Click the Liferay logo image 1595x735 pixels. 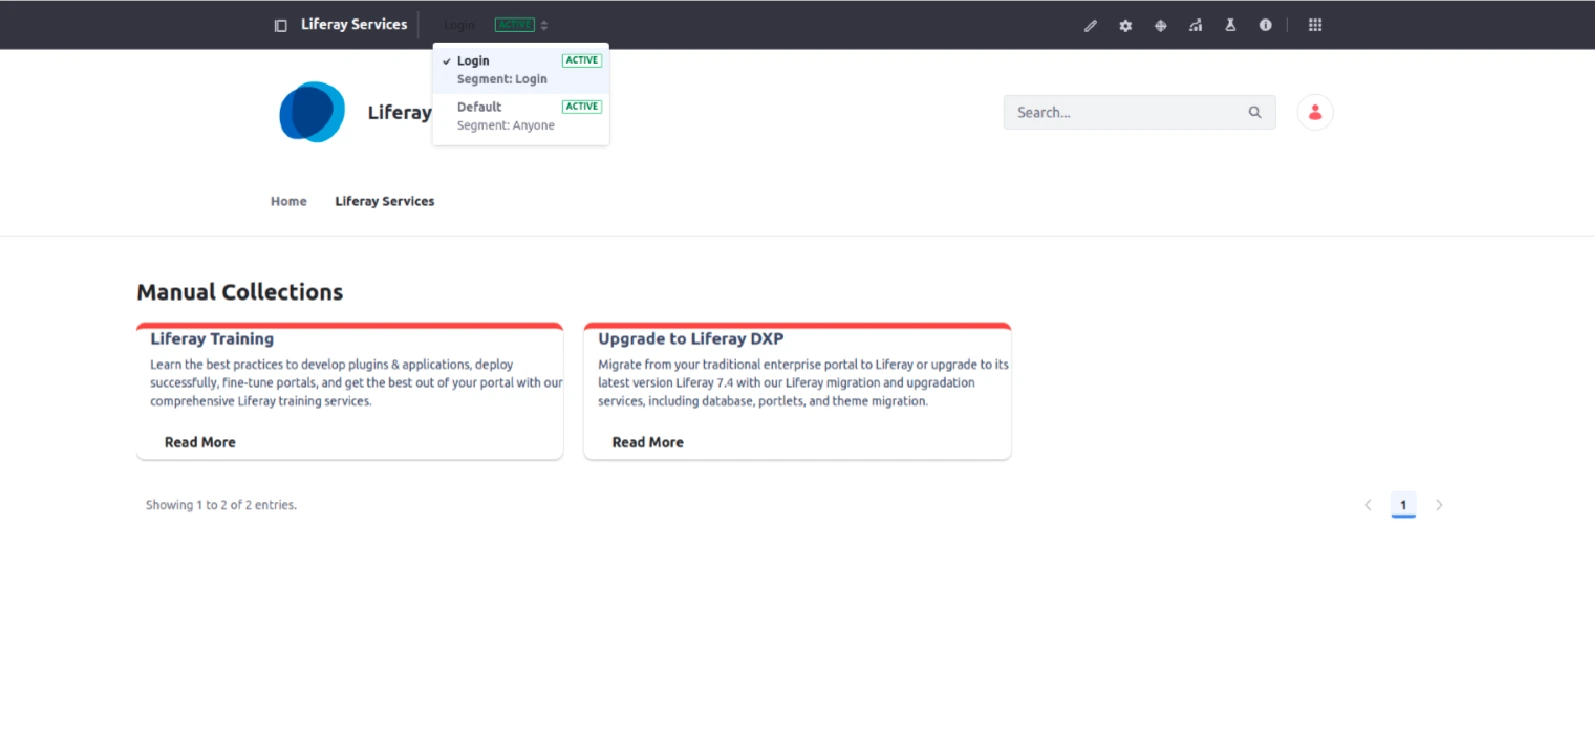point(312,112)
